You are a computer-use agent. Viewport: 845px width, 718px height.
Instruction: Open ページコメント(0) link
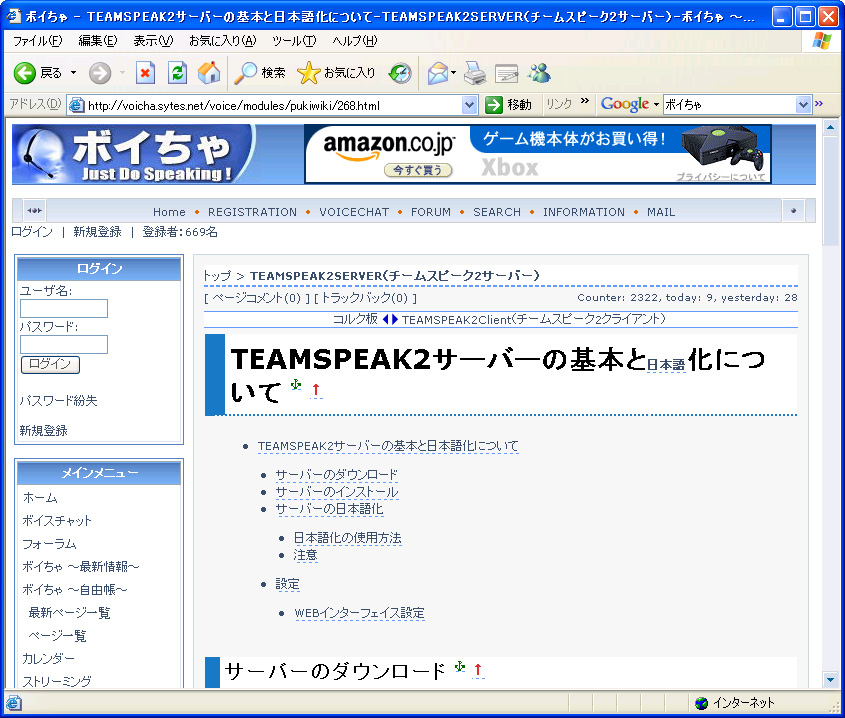(x=257, y=298)
